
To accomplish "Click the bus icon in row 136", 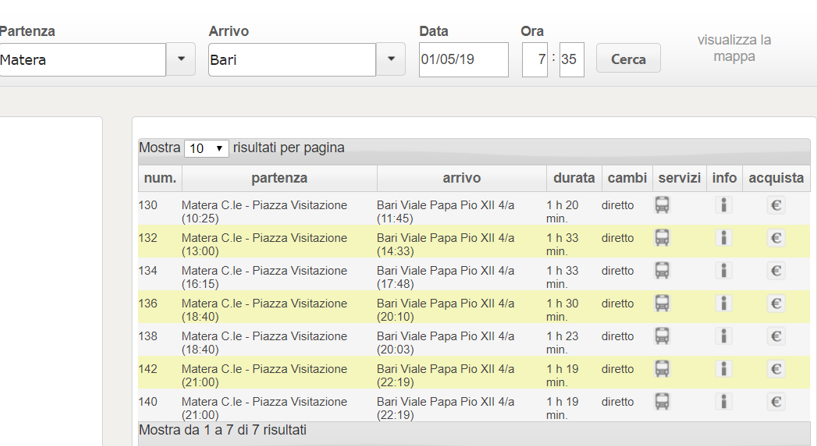I will pos(662,304).
